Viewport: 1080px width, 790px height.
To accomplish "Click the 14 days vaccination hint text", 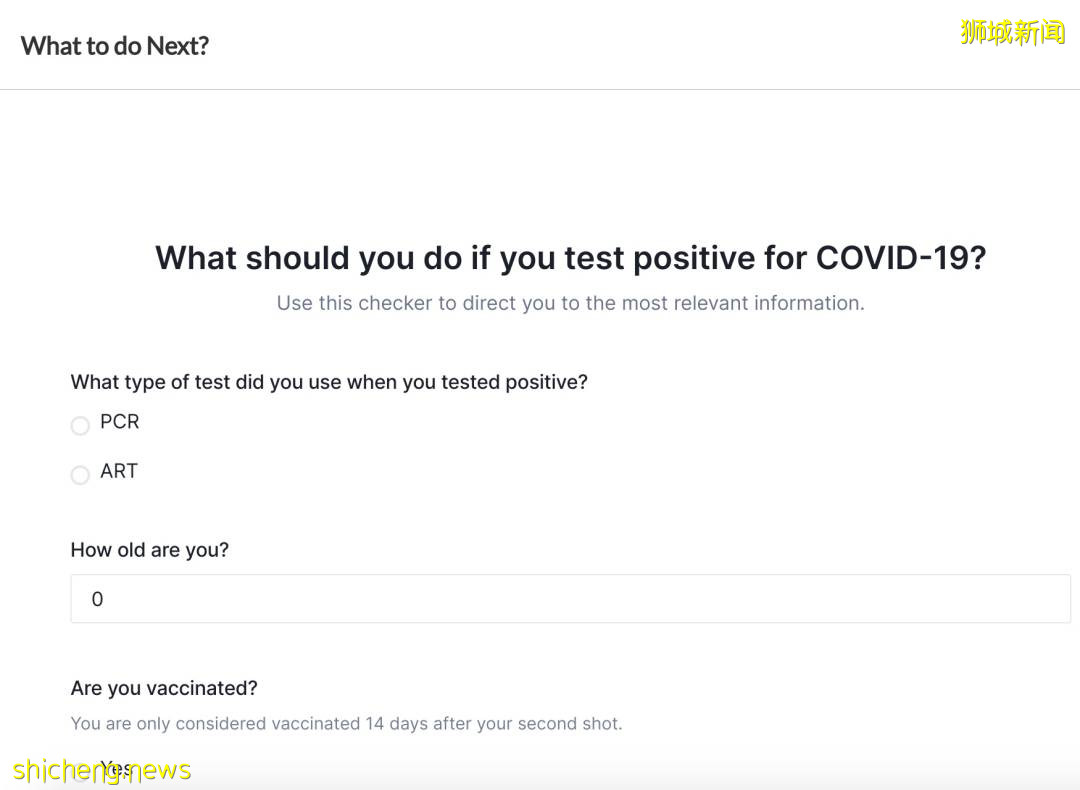I will pyautogui.click(x=346, y=723).
